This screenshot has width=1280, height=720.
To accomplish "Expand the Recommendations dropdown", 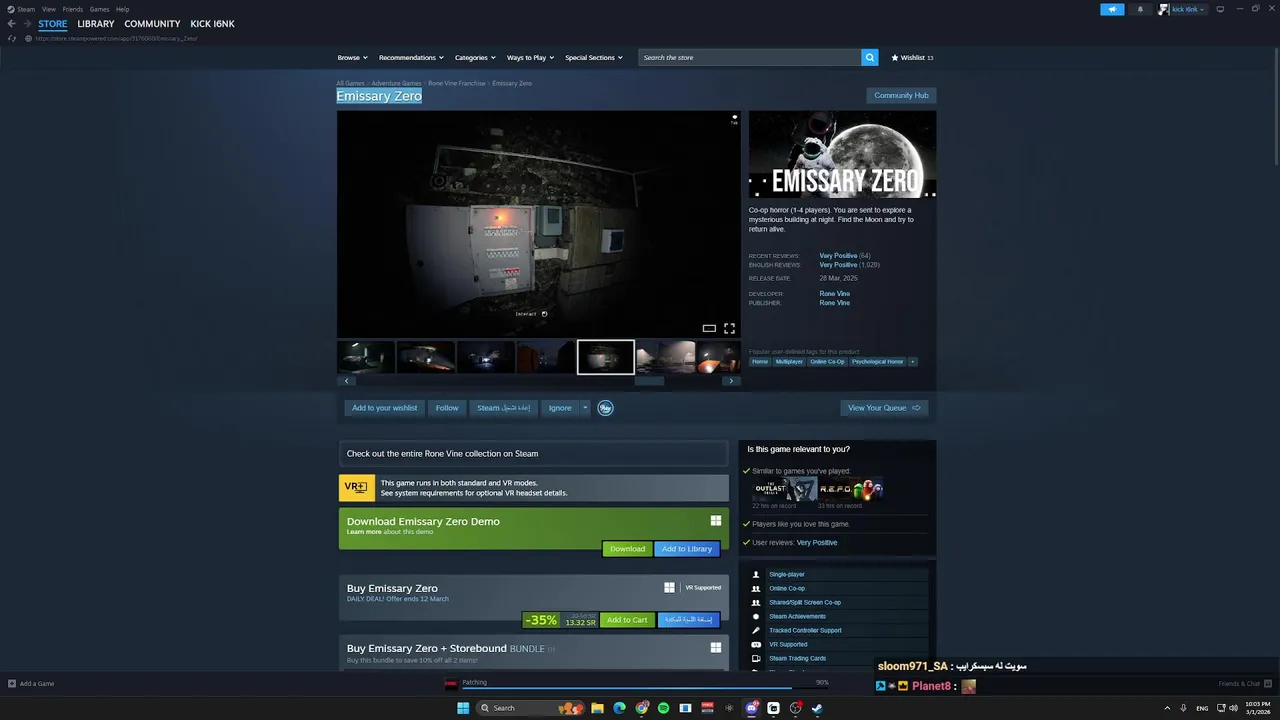I will tap(411, 58).
